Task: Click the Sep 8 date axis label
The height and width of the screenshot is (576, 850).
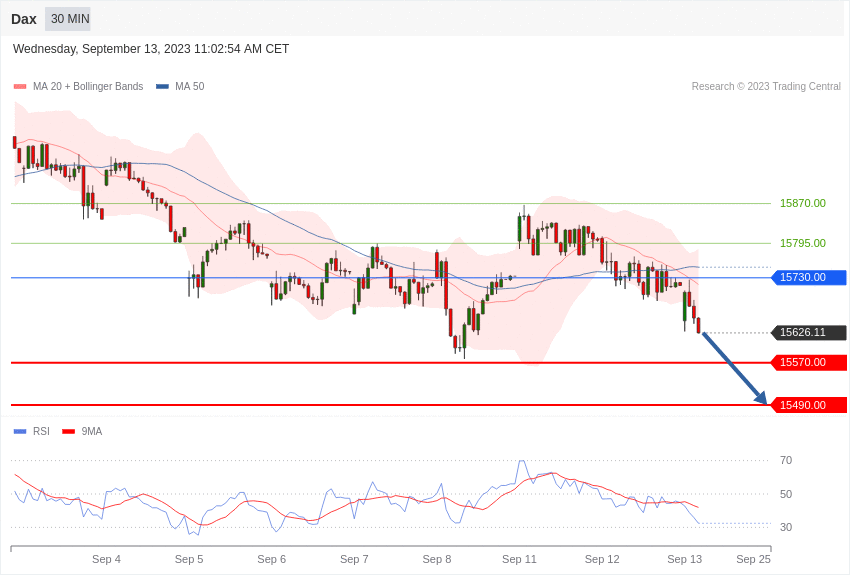Action: [x=437, y=559]
